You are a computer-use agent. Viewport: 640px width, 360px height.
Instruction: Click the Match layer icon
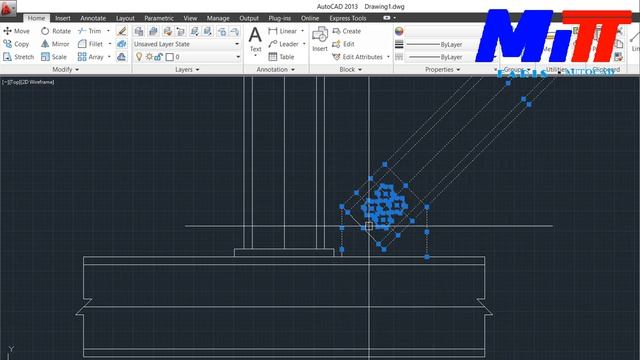click(x=167, y=31)
